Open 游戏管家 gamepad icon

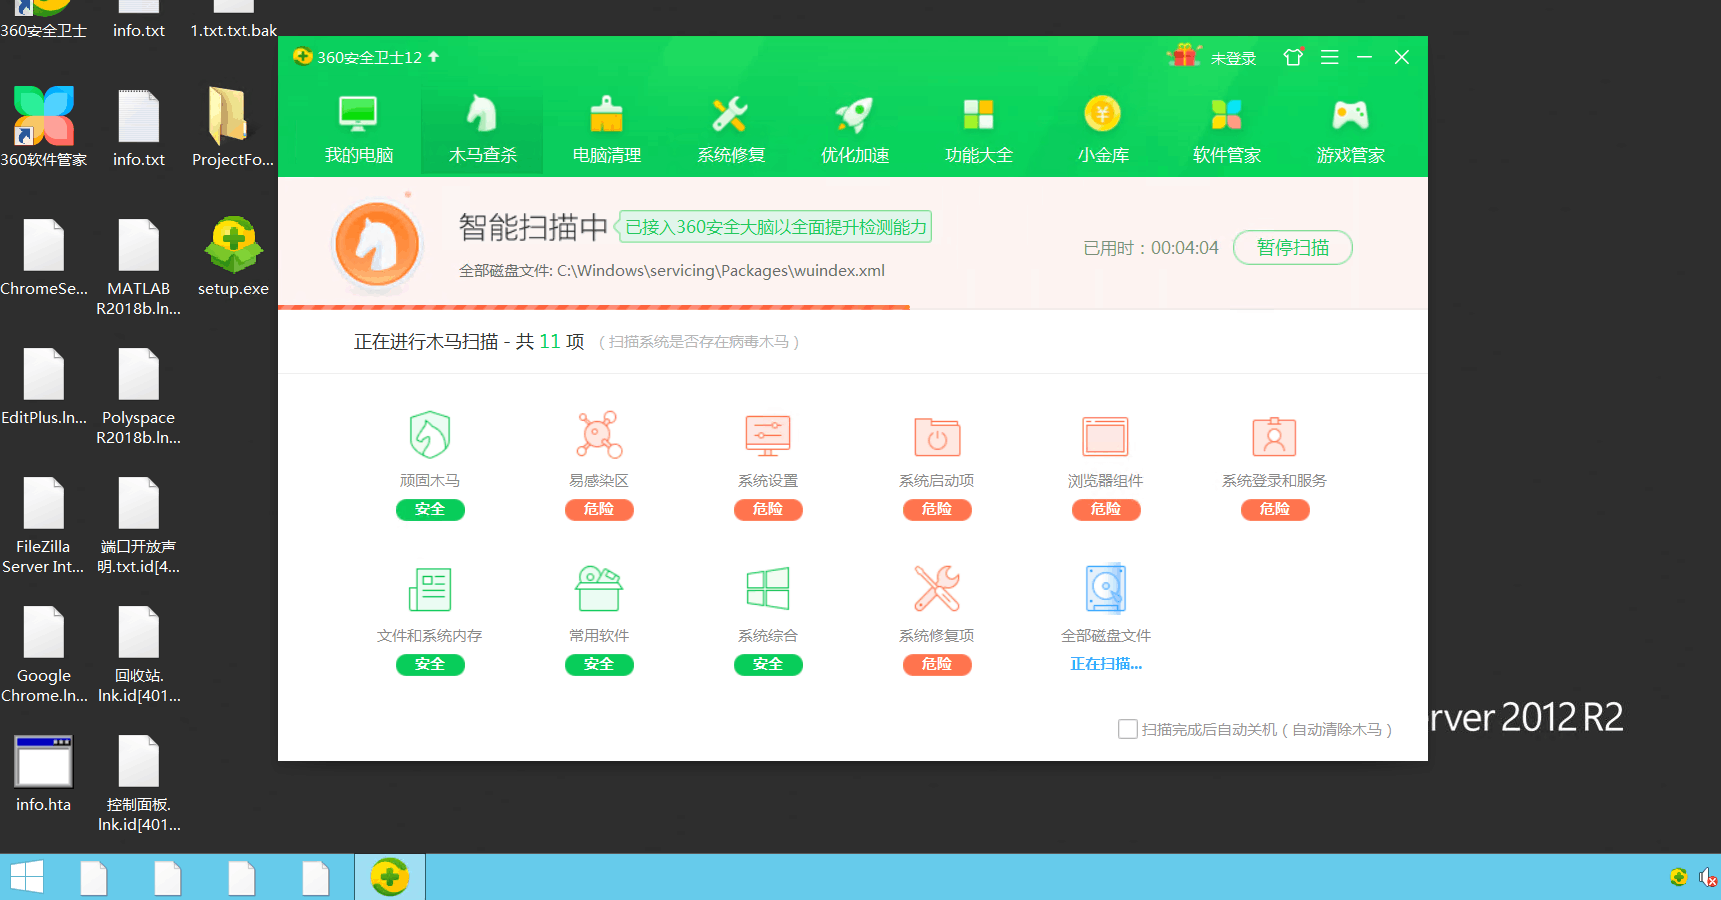(x=1350, y=114)
